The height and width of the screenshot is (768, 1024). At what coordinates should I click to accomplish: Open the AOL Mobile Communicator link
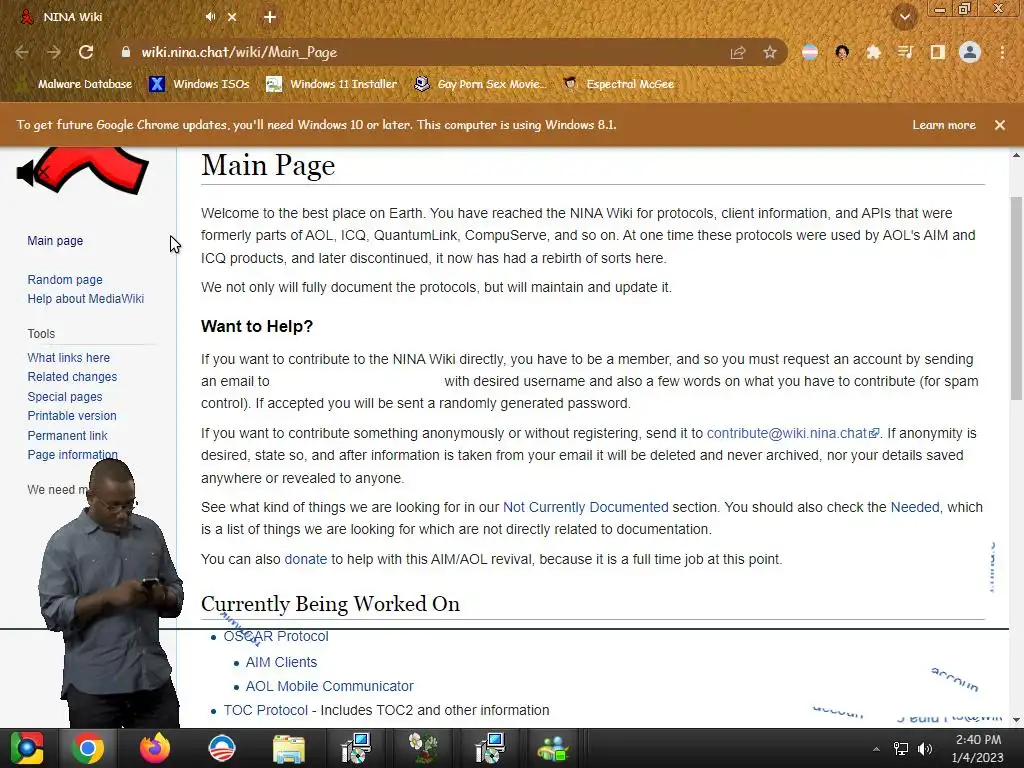coord(329,686)
